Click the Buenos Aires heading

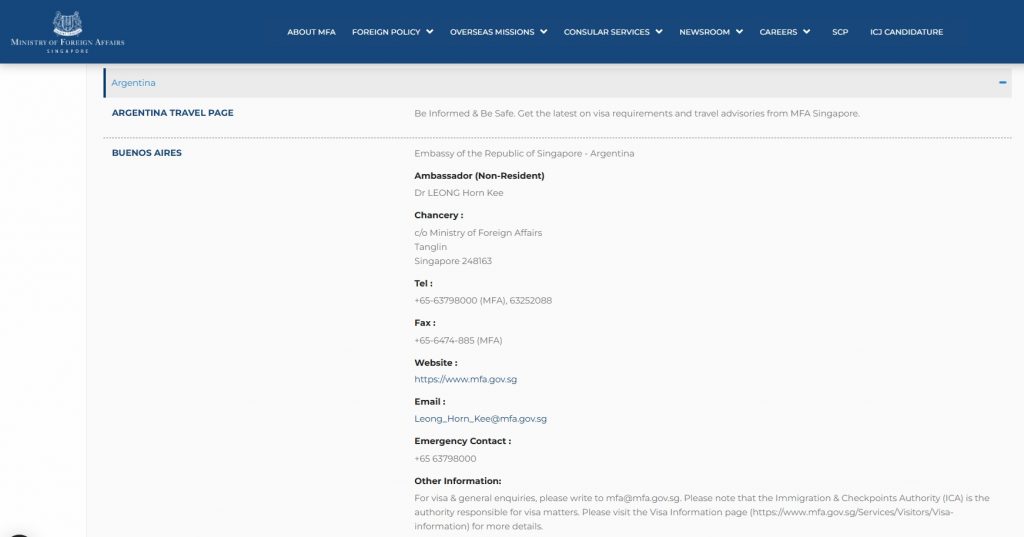(x=146, y=153)
